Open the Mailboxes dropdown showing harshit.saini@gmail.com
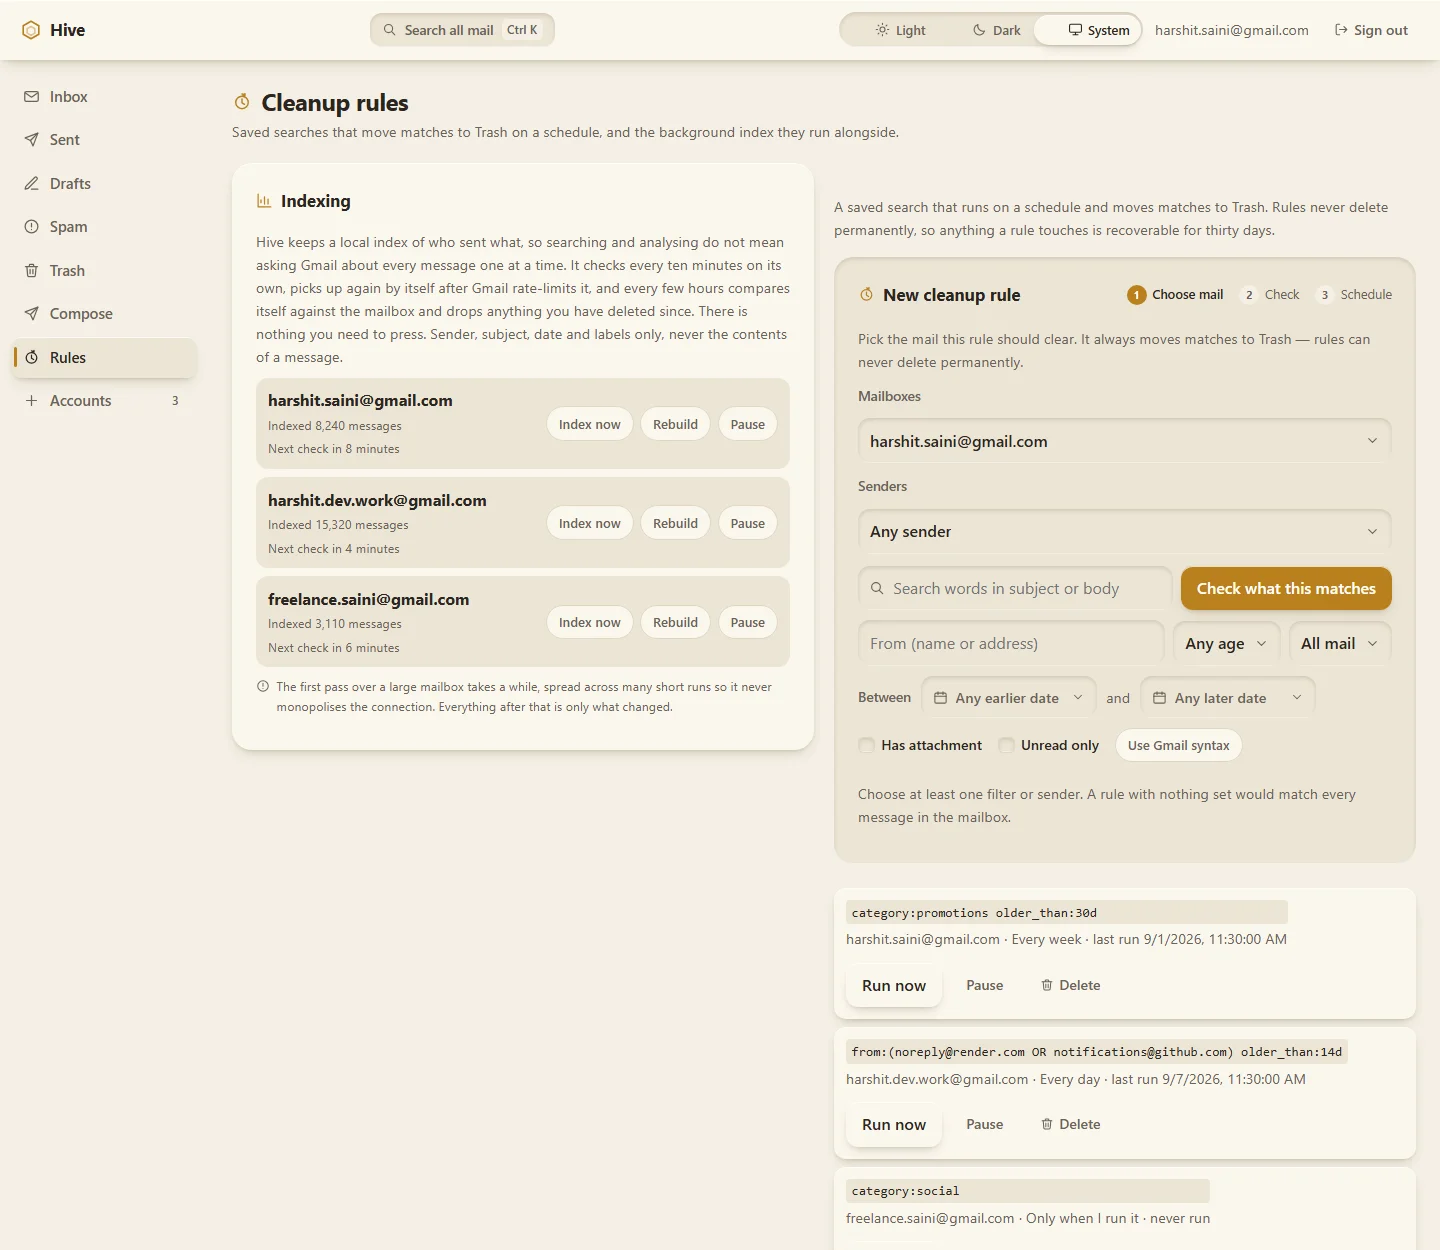Image resolution: width=1440 pixels, height=1250 pixels. 1125,441
